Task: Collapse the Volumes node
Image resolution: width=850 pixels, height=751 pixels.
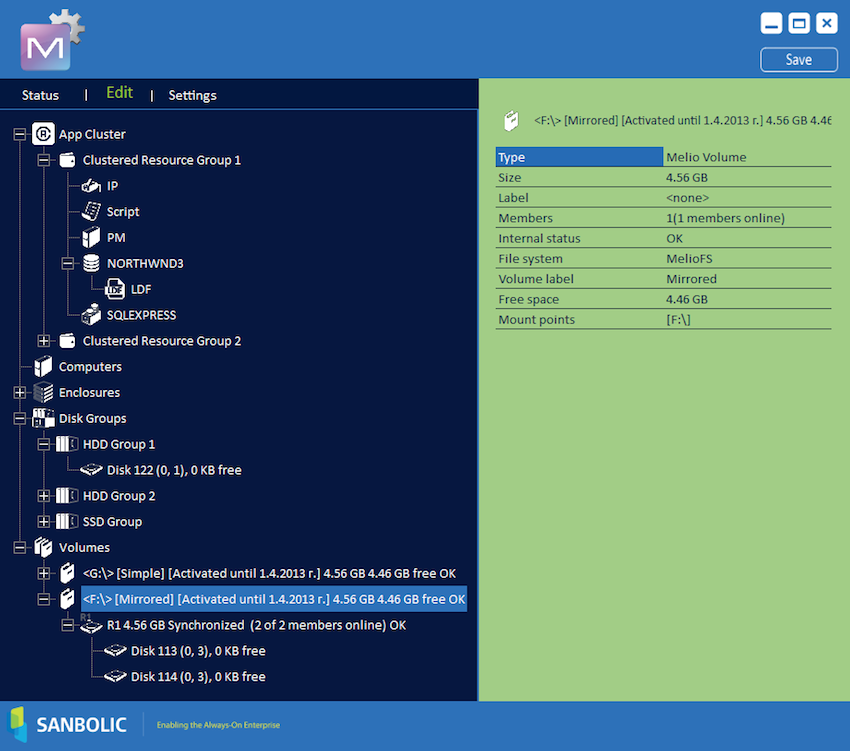Action: tap(20, 547)
